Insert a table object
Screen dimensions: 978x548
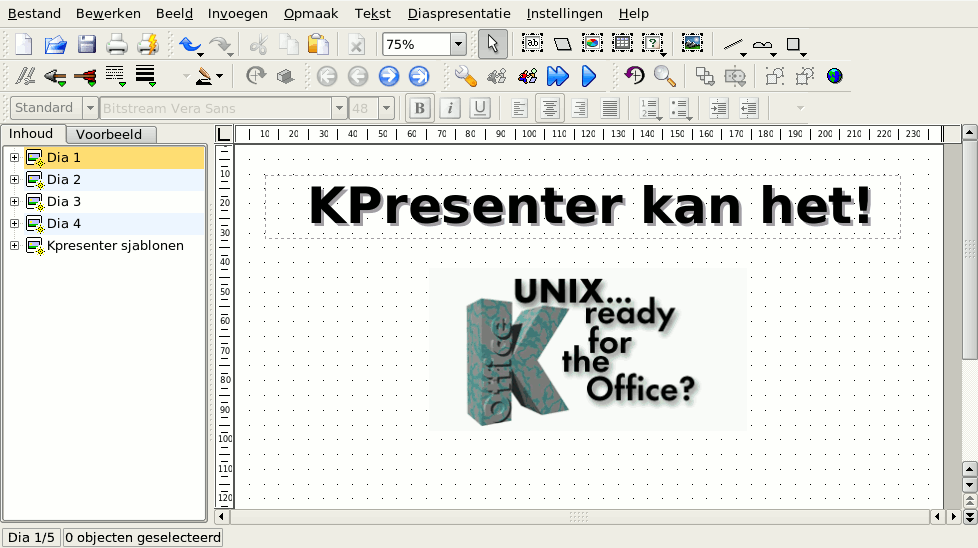point(622,44)
